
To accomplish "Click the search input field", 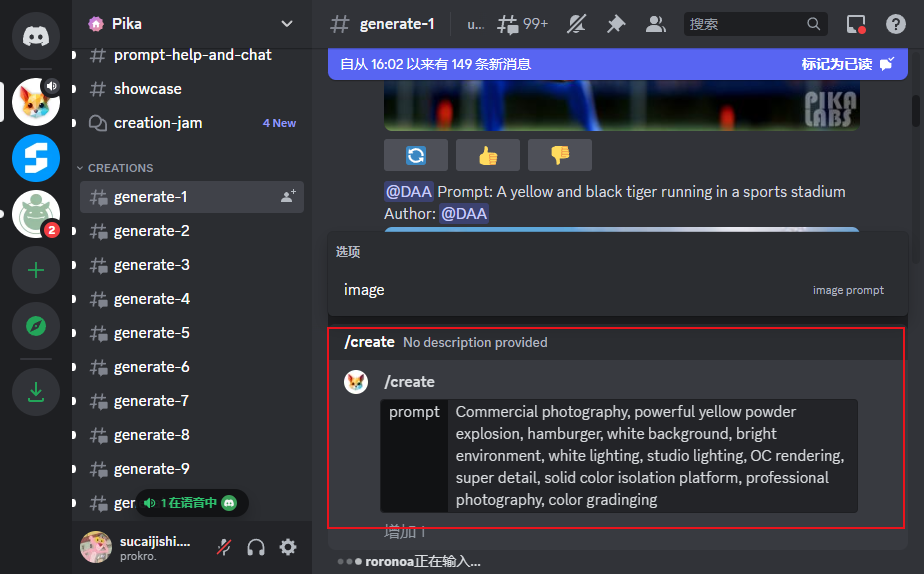I will pyautogui.click(x=745, y=24).
